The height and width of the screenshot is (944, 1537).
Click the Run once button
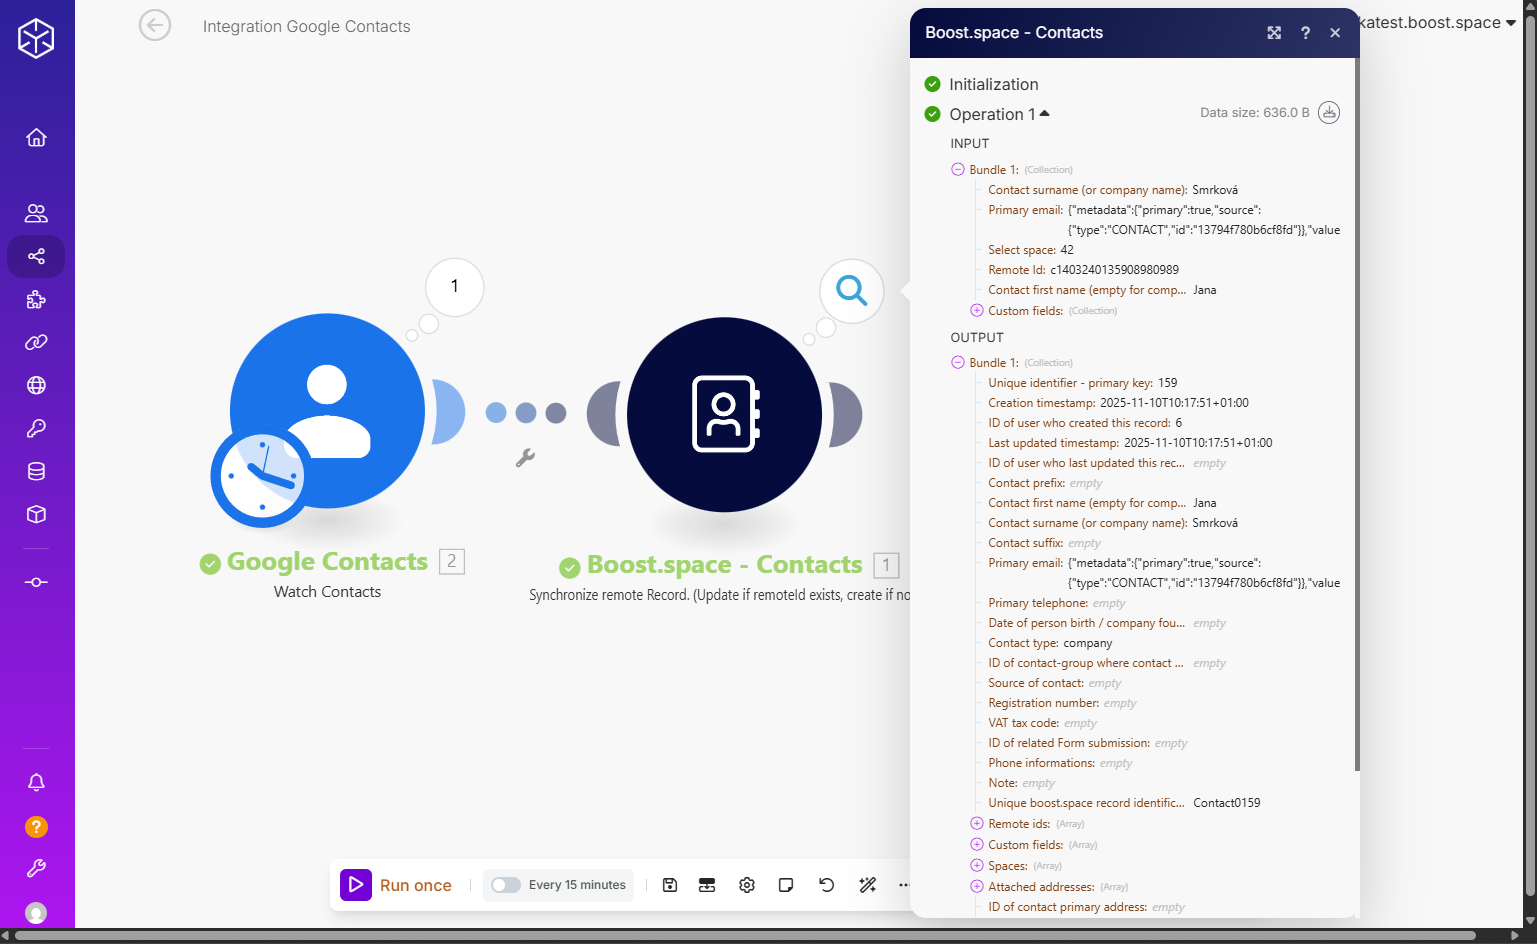(x=397, y=885)
